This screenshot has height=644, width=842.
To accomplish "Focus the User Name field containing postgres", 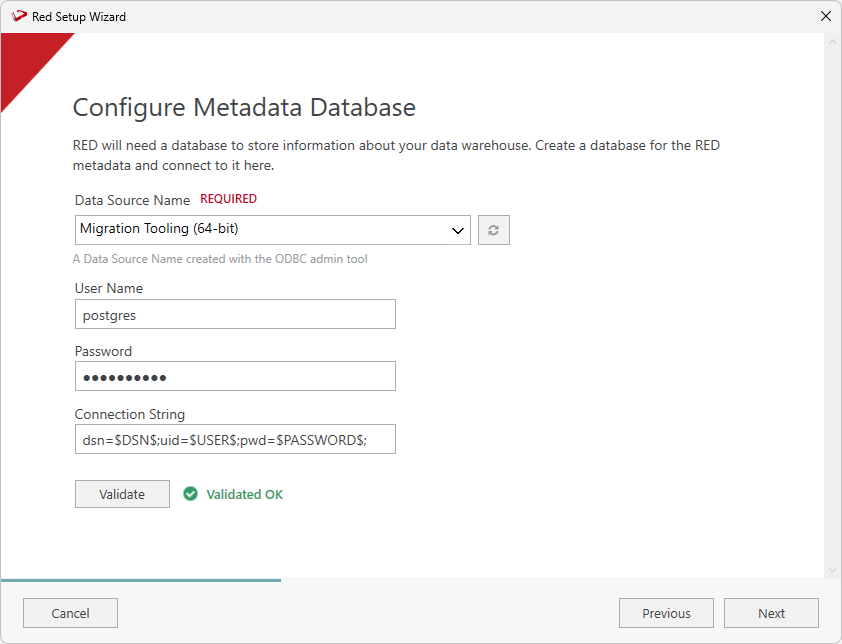I will (235, 314).
